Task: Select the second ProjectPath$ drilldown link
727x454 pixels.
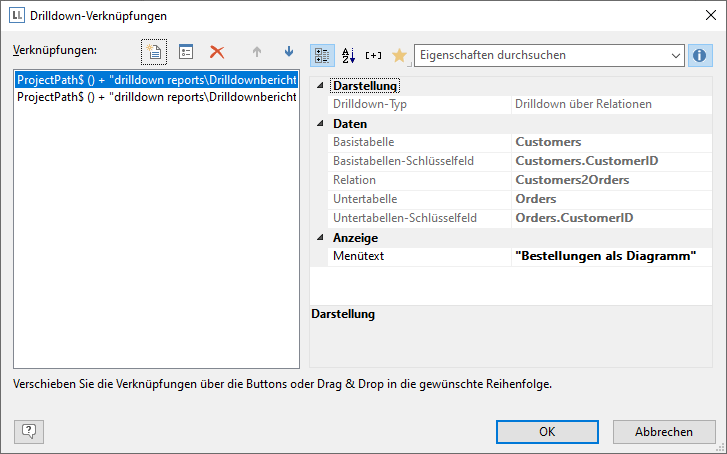Action: pos(156,97)
